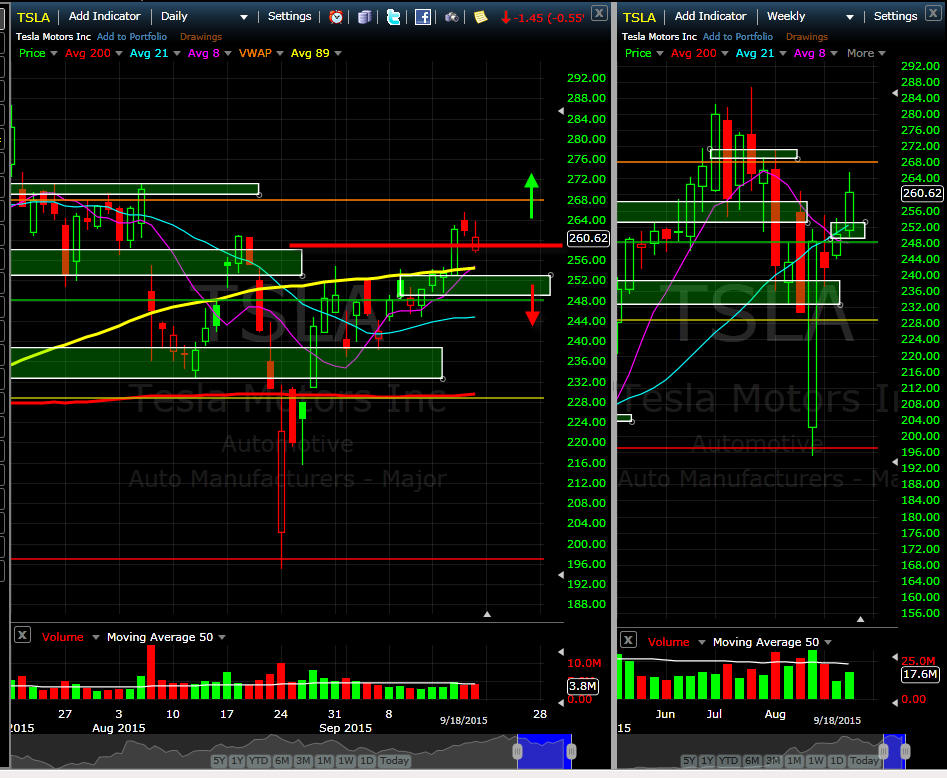Click the Weekly price axis upper scale arrow
This screenshot has height=778, width=947.
coord(894,93)
